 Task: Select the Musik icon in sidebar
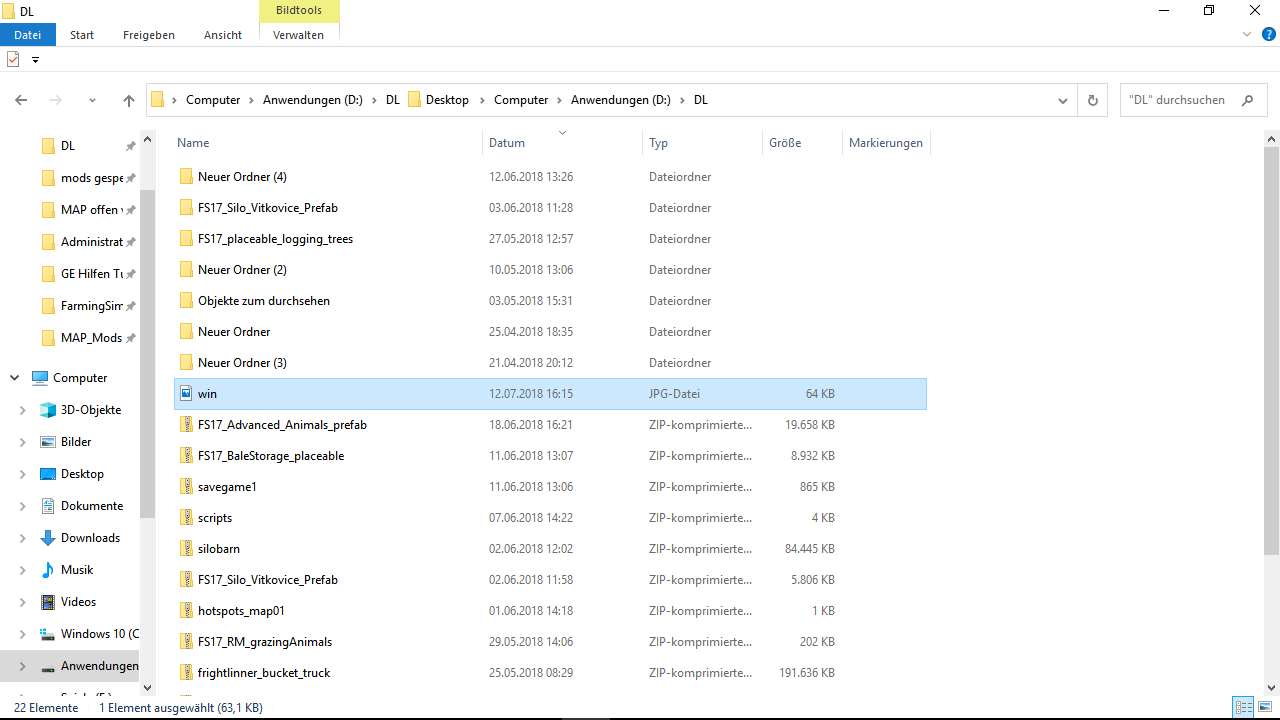click(47, 570)
